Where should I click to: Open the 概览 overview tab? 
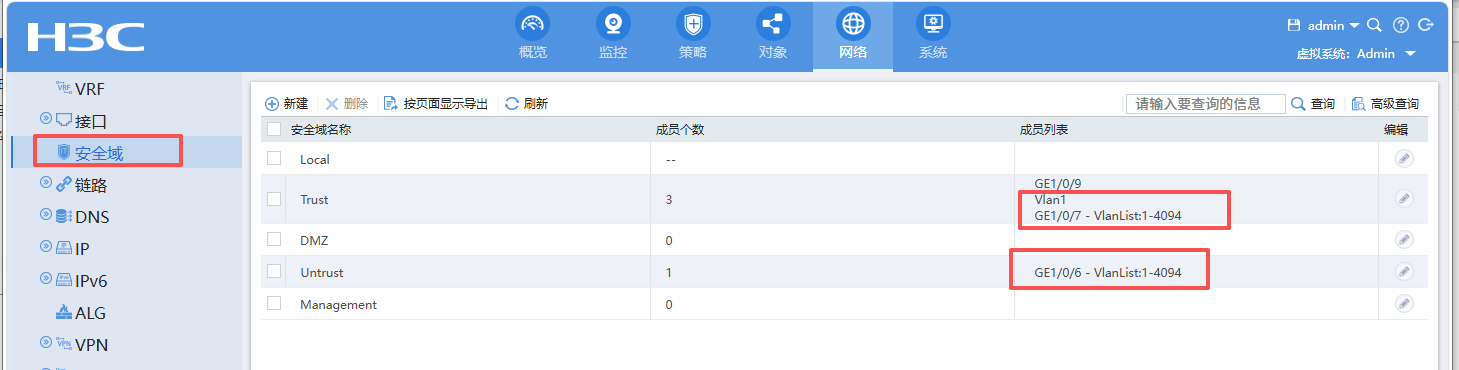pyautogui.click(x=533, y=36)
